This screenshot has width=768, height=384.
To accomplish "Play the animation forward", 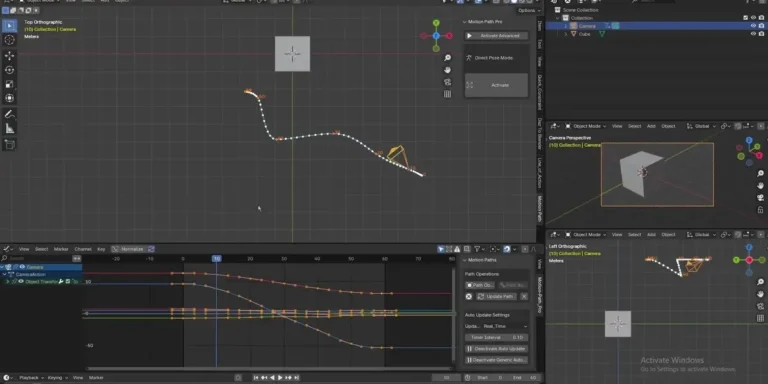I will [280, 378].
